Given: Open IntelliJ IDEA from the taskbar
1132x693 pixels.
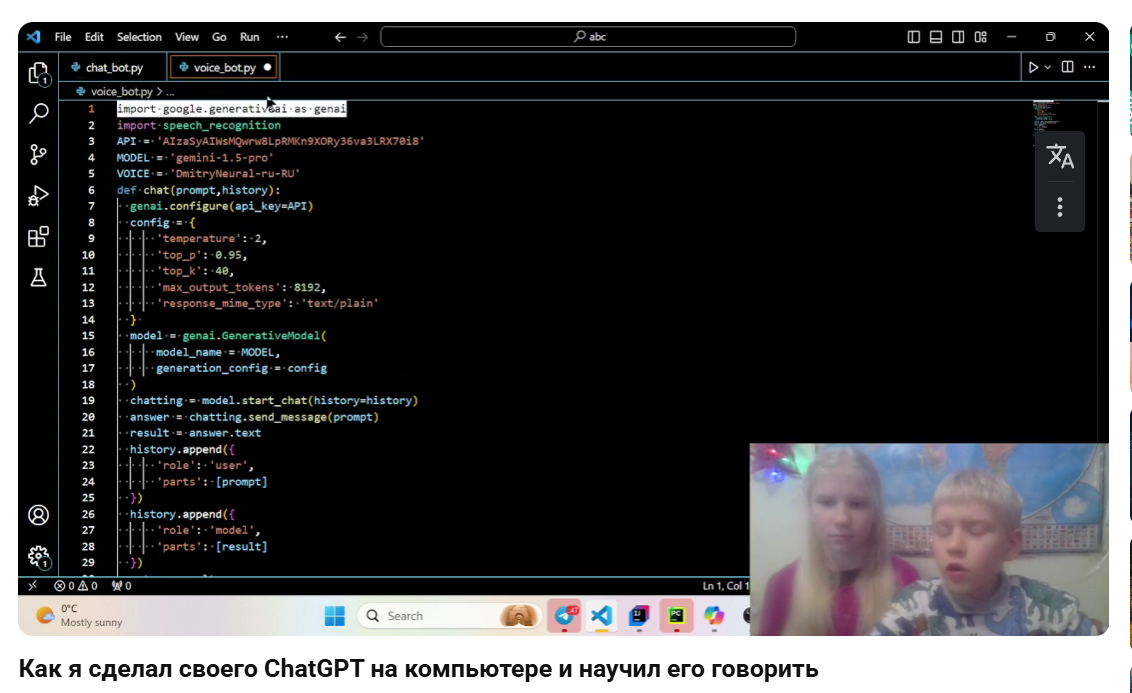Looking at the screenshot, I should 639,616.
